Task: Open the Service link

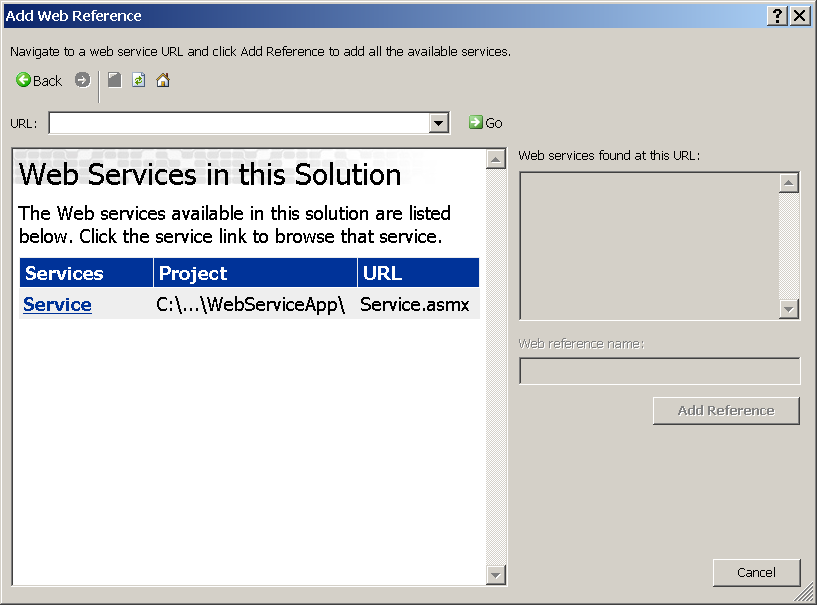Action: point(57,305)
